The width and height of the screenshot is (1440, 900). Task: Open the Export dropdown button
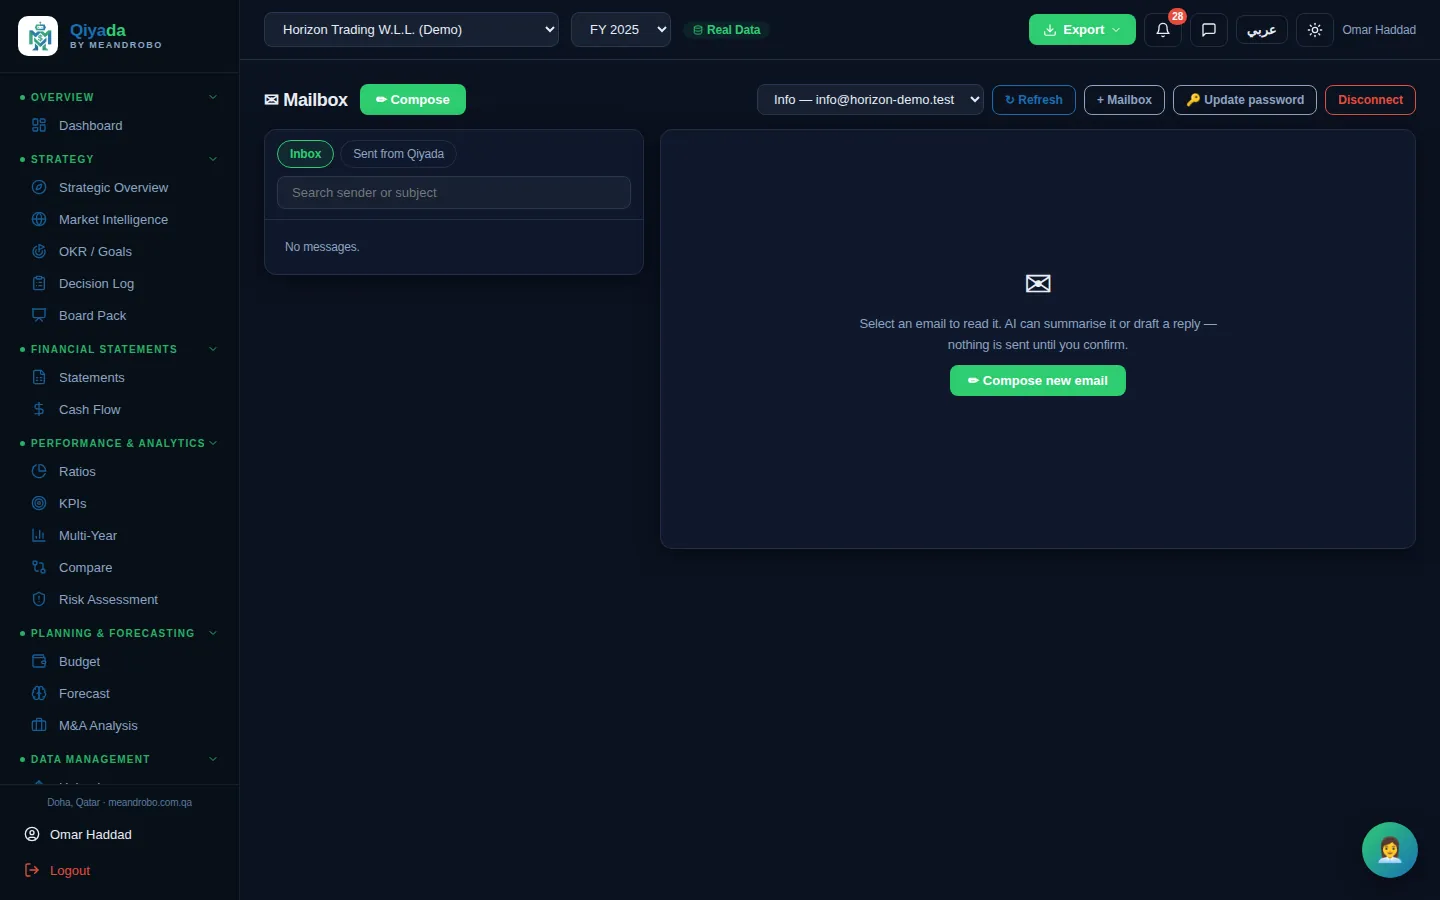1082,30
